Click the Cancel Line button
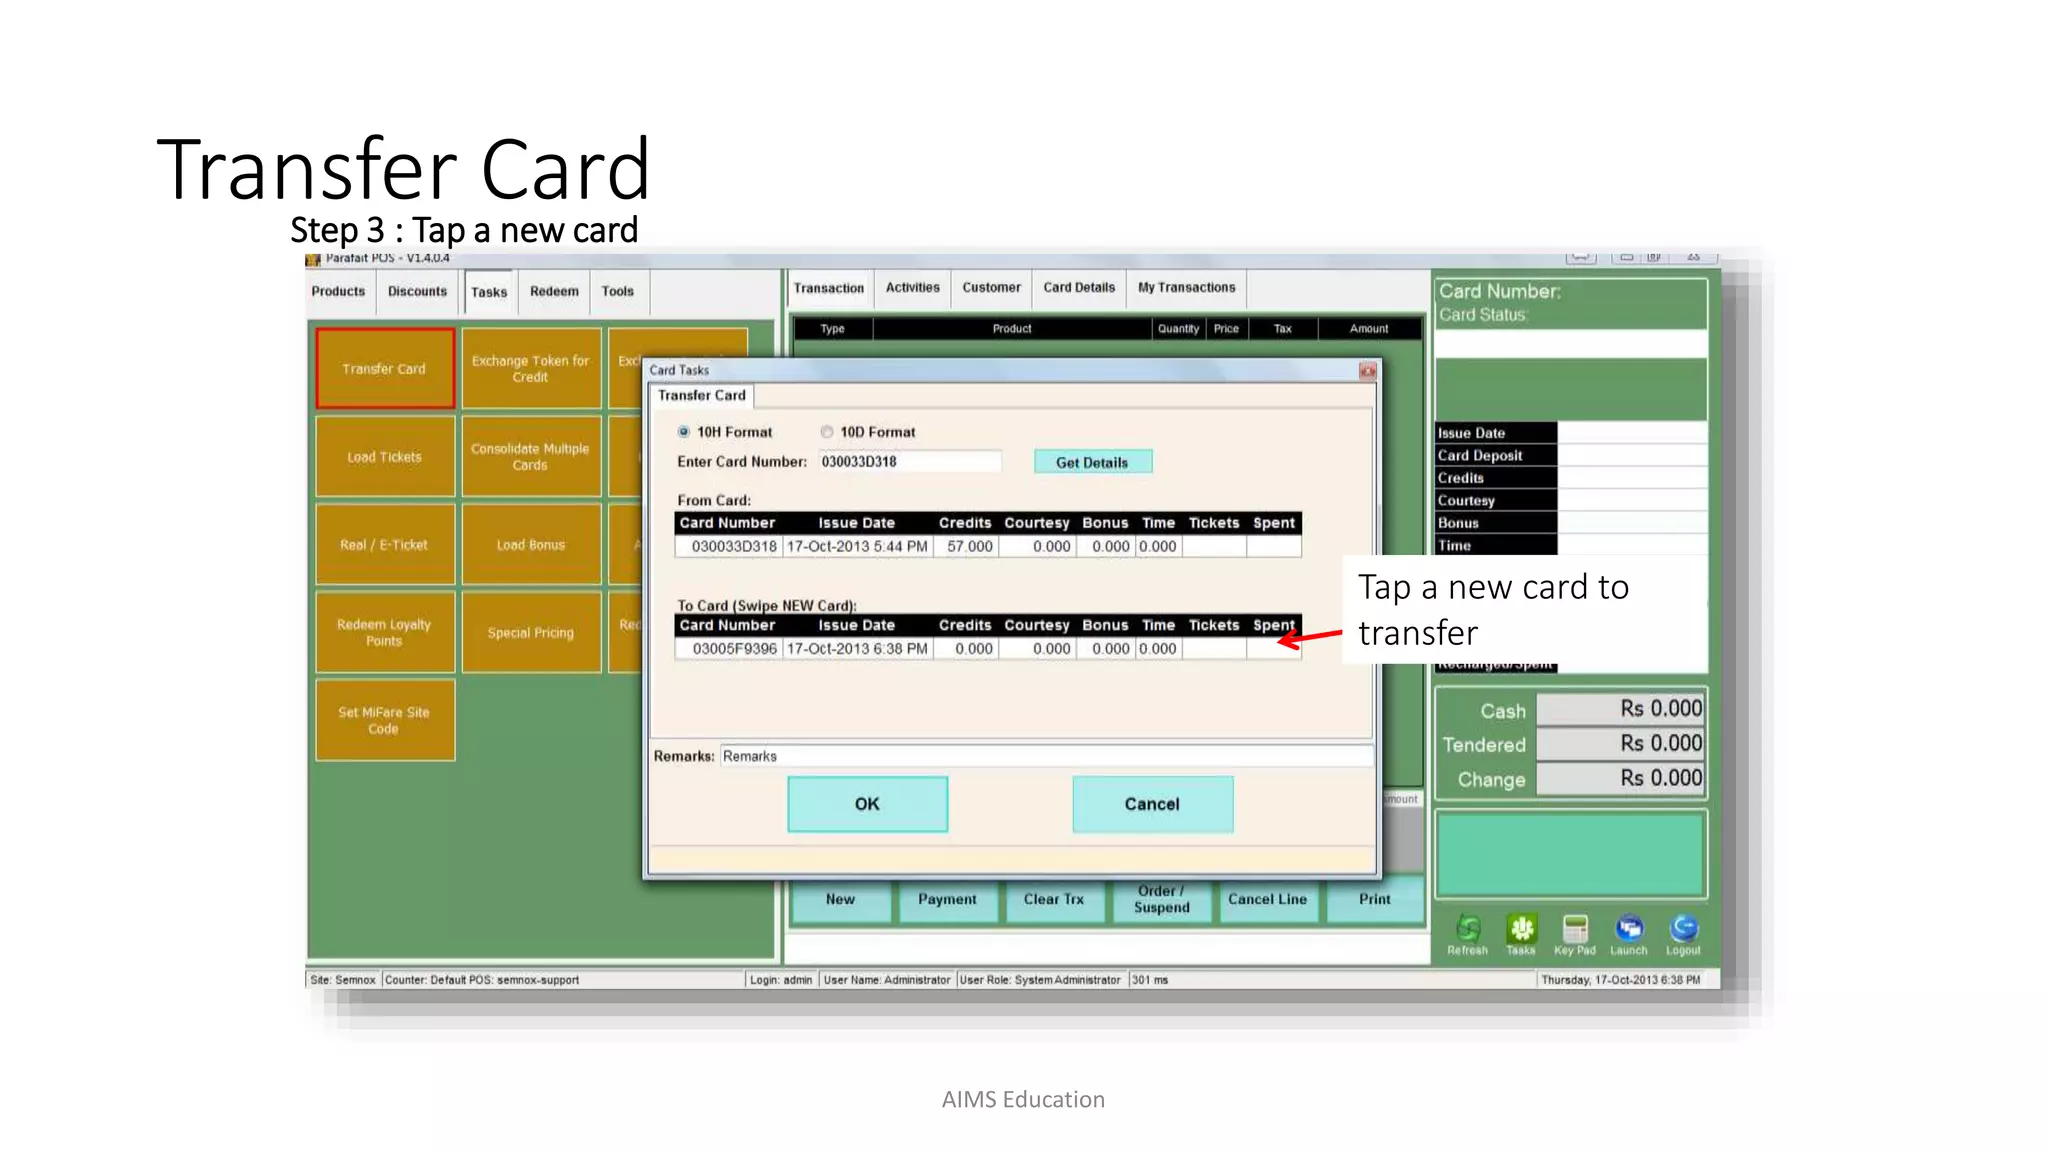Viewport: 2048px width, 1152px height. [x=1268, y=900]
